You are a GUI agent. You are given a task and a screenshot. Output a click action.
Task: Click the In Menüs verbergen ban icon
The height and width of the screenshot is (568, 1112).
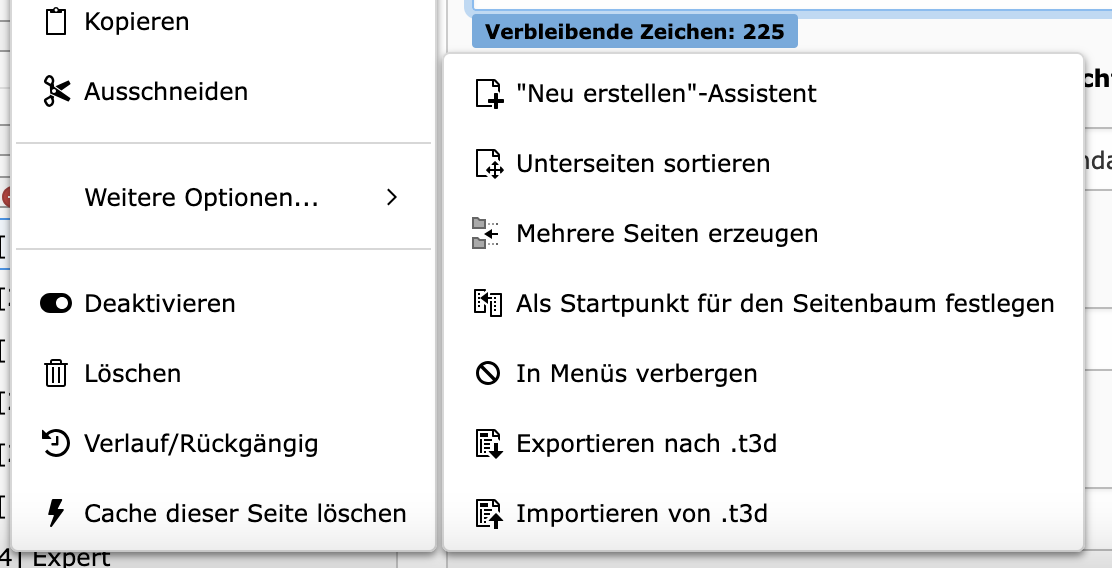[488, 373]
